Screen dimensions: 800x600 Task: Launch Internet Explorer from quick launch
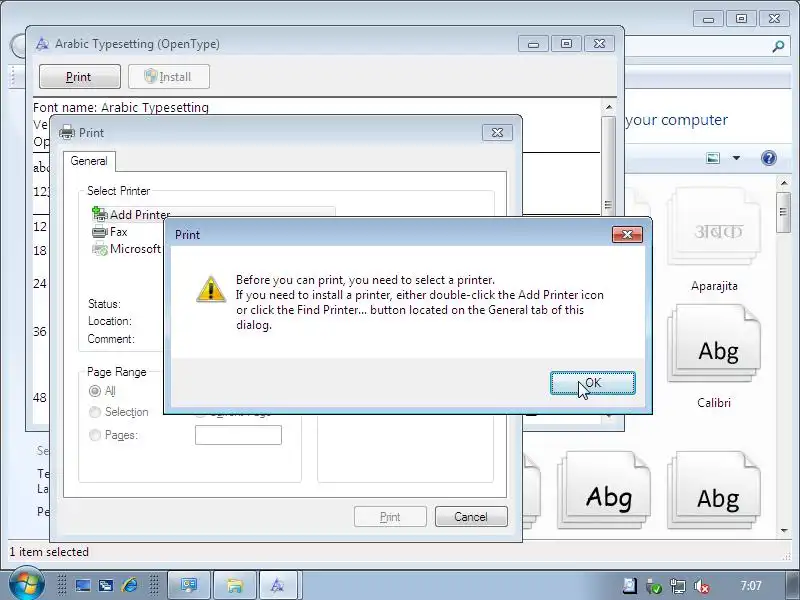pos(129,585)
